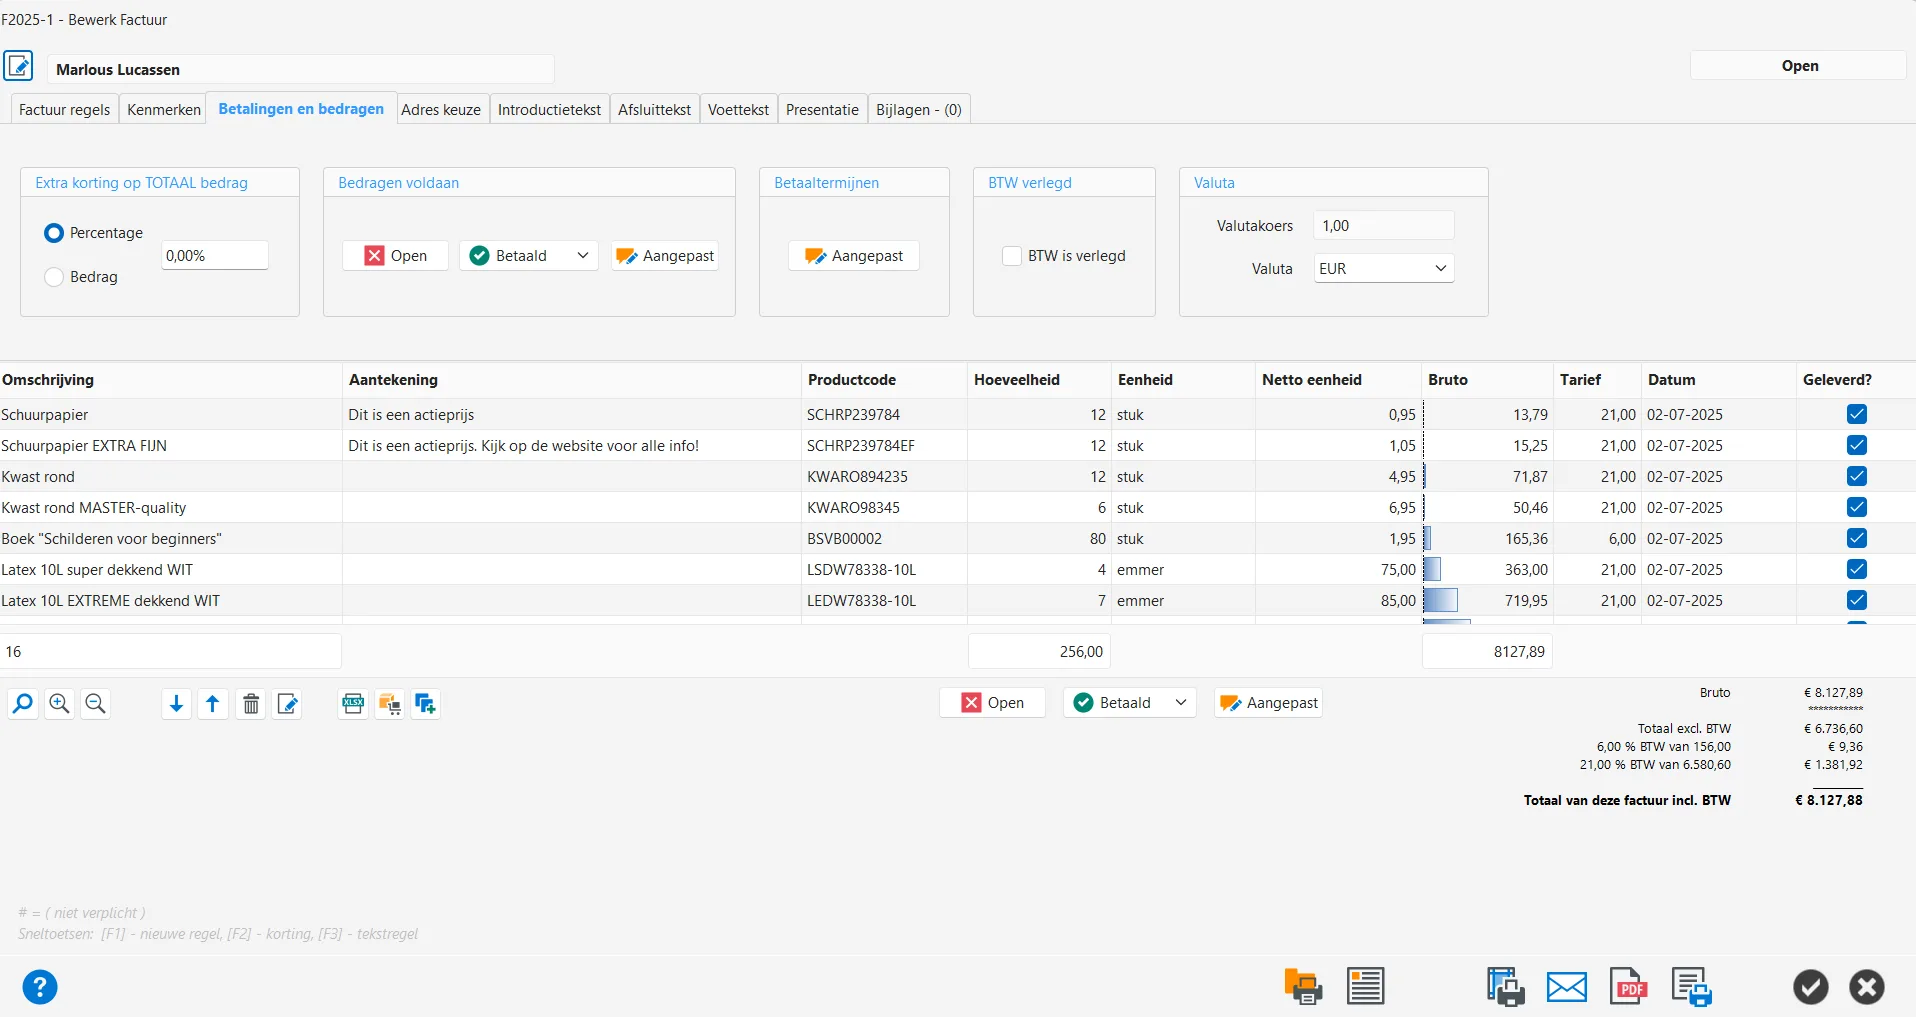1916x1017 pixels.
Task: Click the Open button in Bedragen voldaan
Action: (396, 256)
